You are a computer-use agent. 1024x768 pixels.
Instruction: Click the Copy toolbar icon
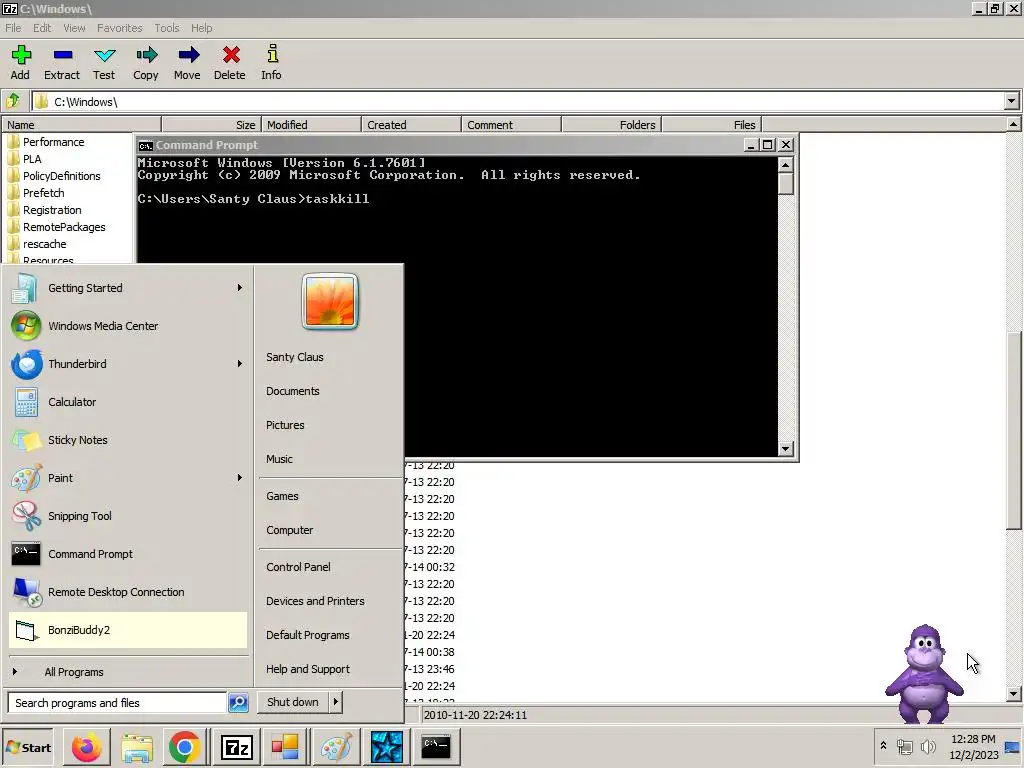146,55
